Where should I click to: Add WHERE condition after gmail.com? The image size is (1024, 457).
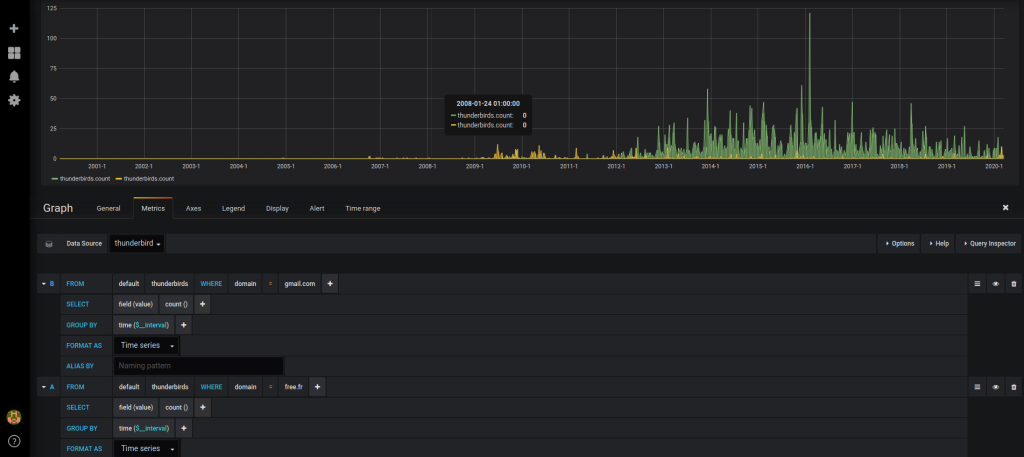click(330, 284)
